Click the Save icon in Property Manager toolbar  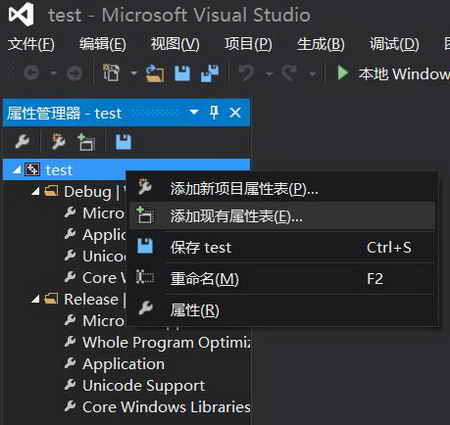click(123, 142)
